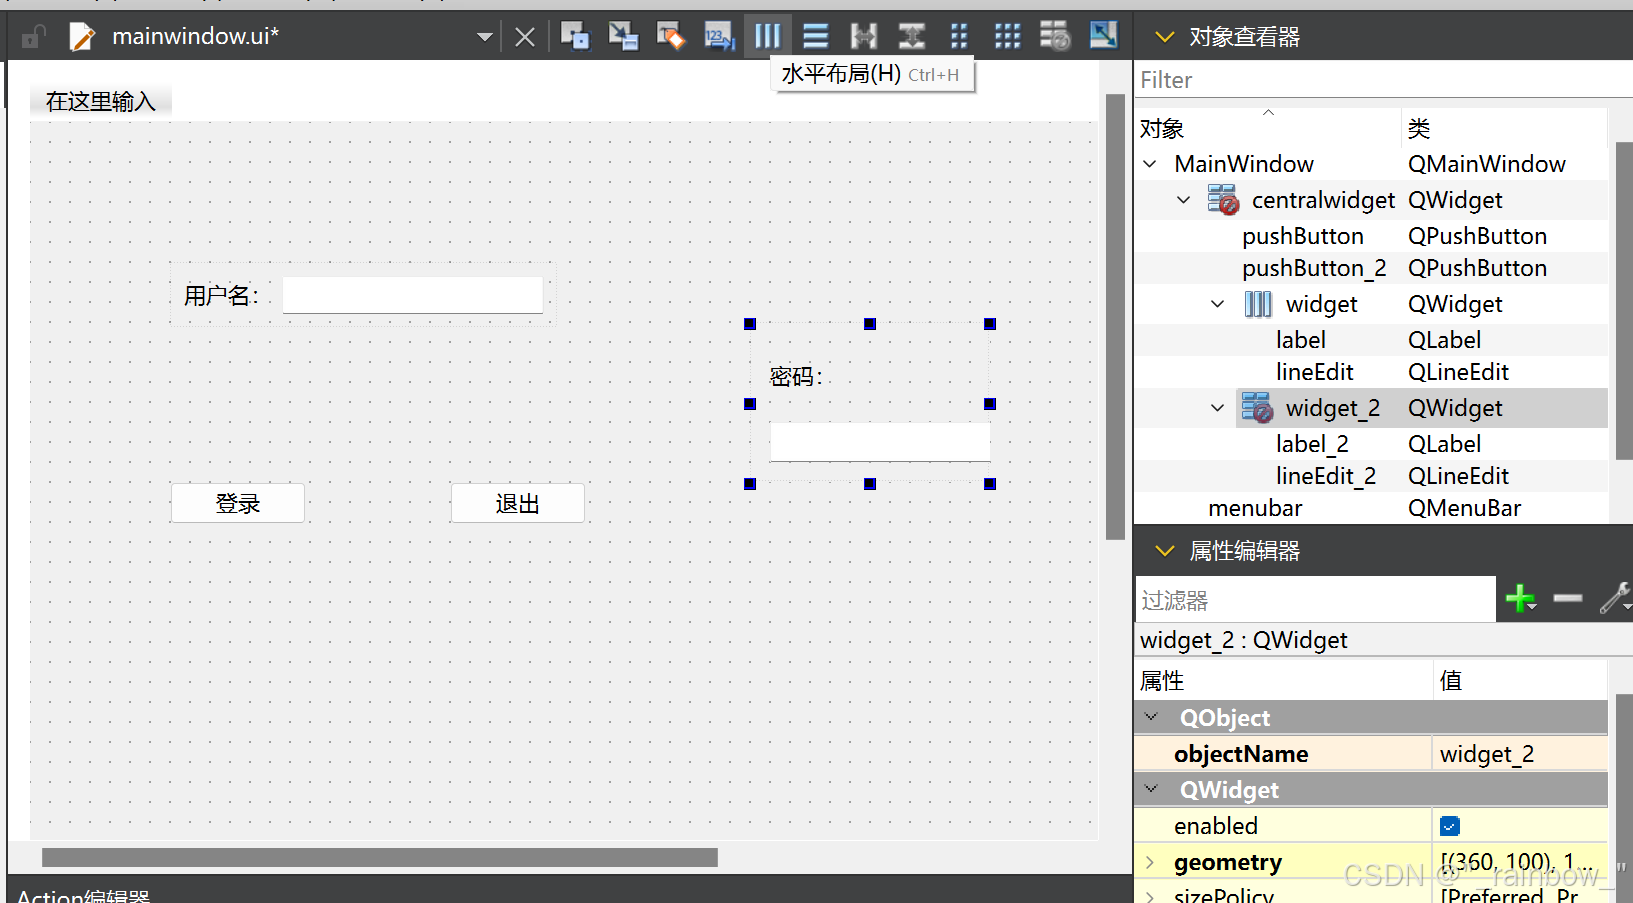The width and height of the screenshot is (1633, 903).
Task: Select the 密码: label on the form
Action: [x=796, y=377]
